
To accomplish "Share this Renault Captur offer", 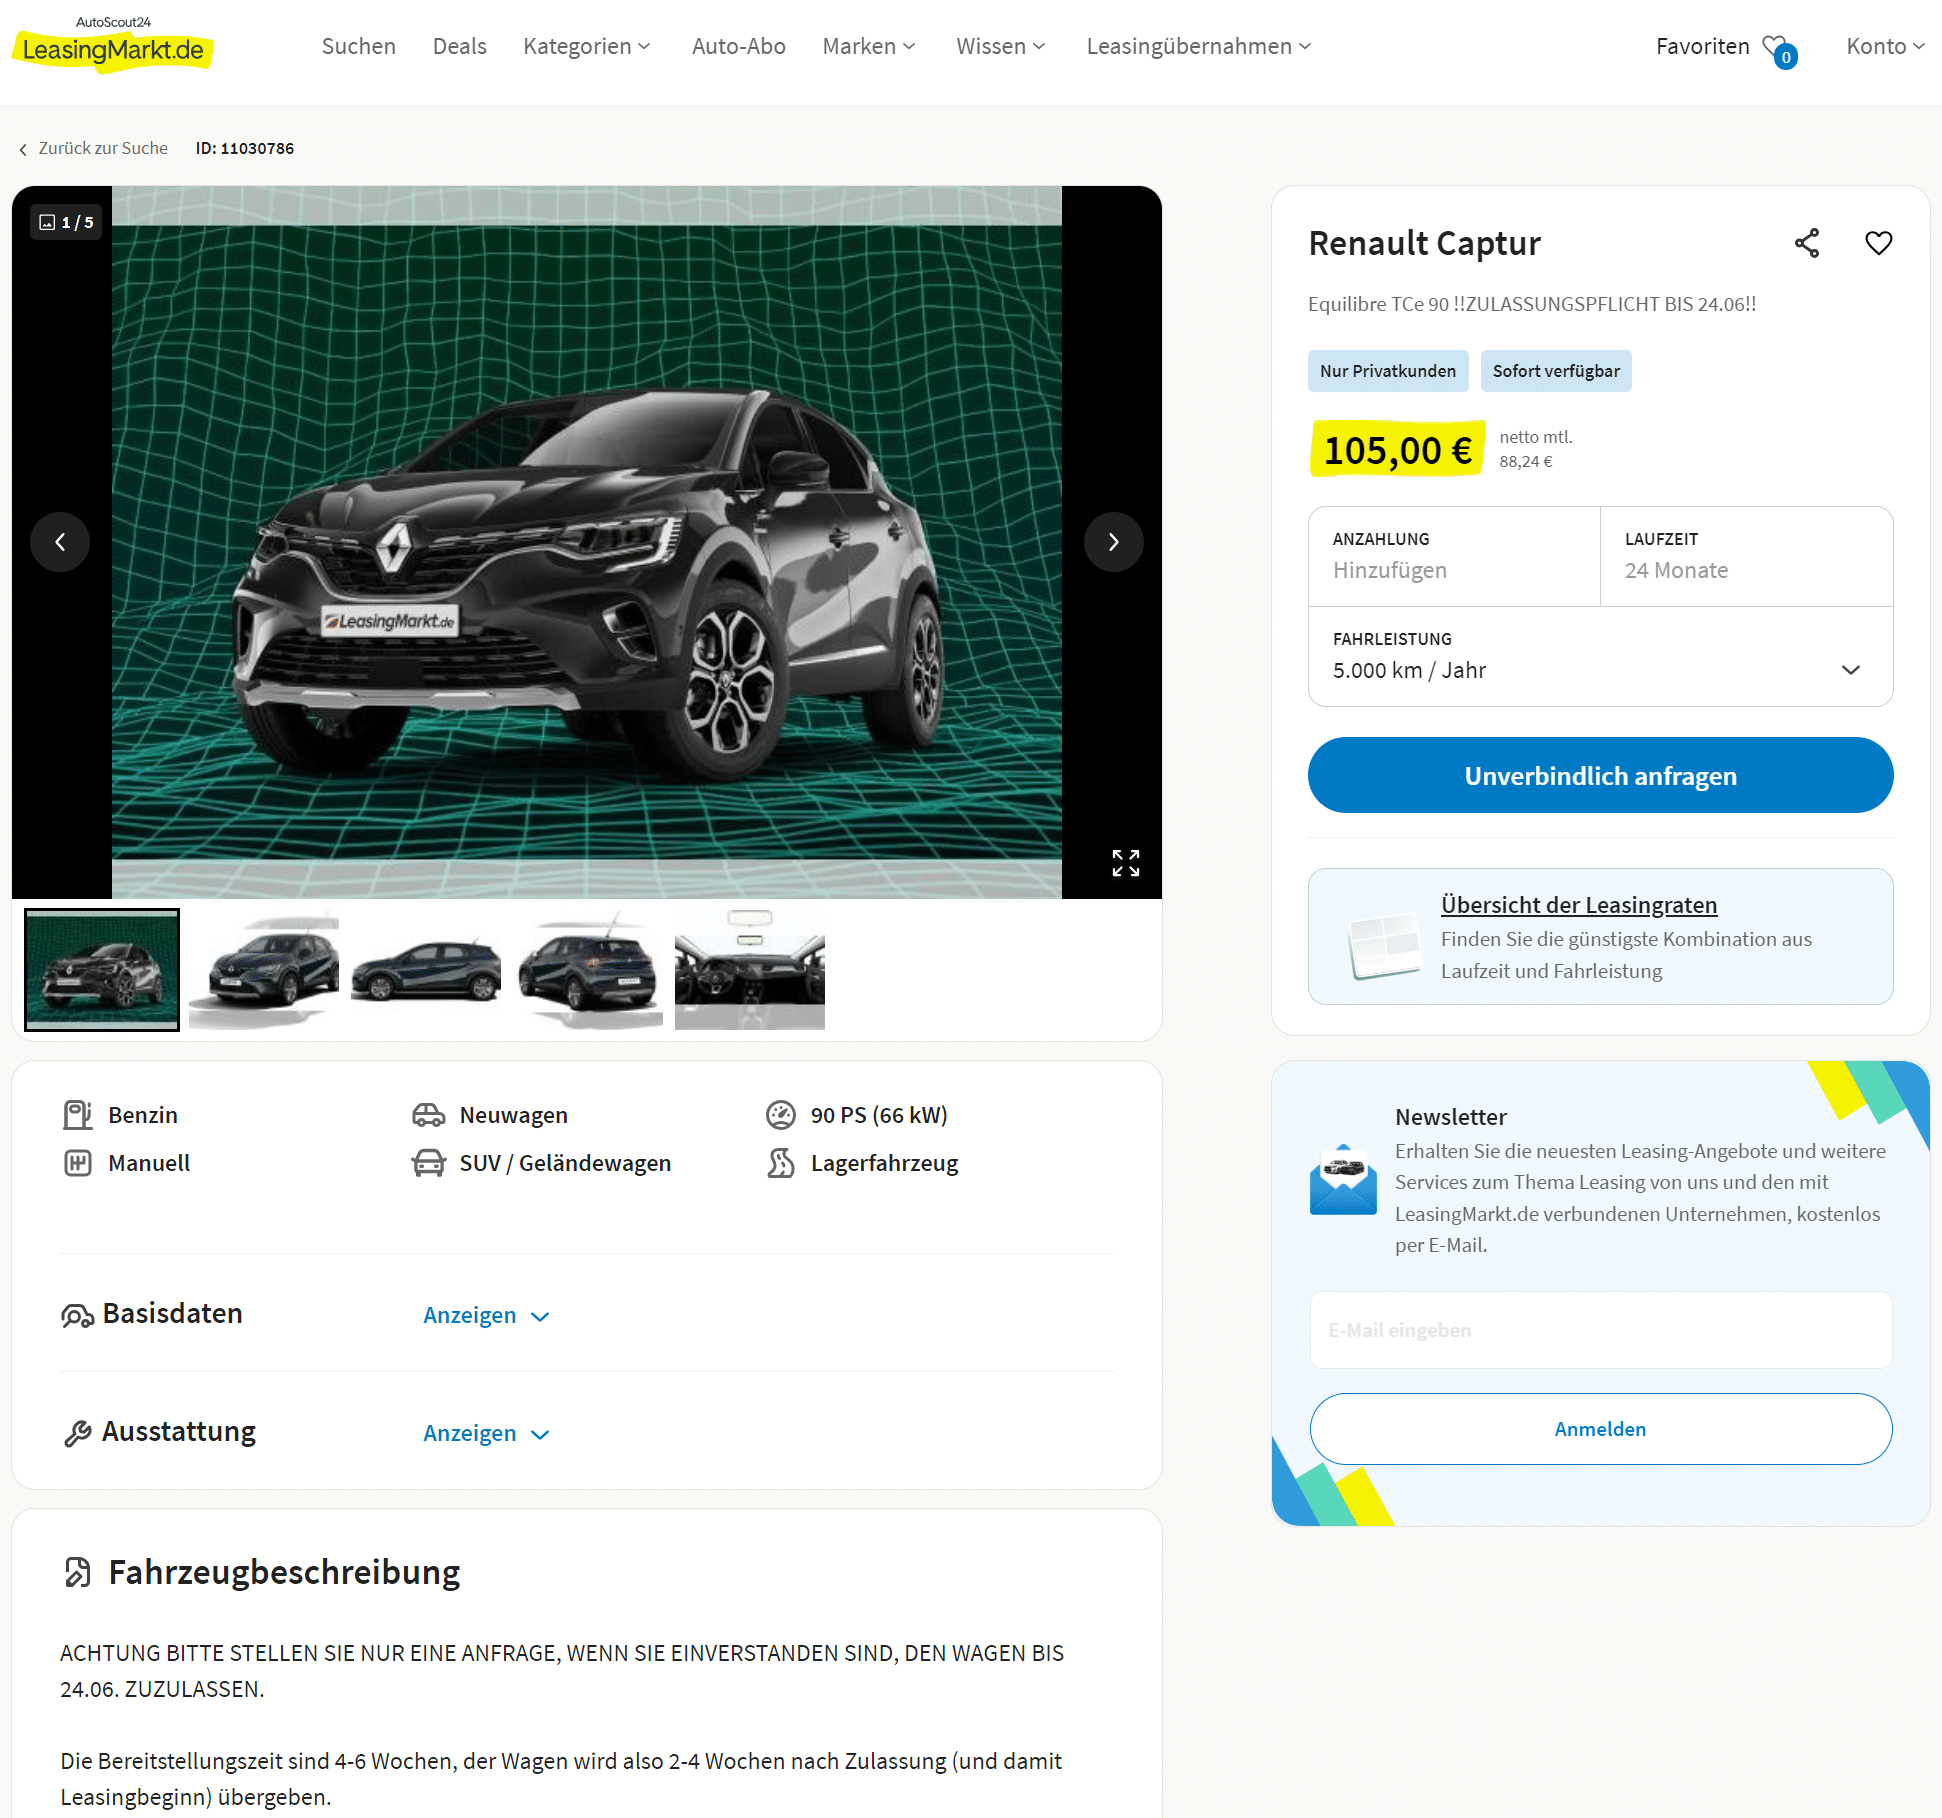I will (1806, 243).
